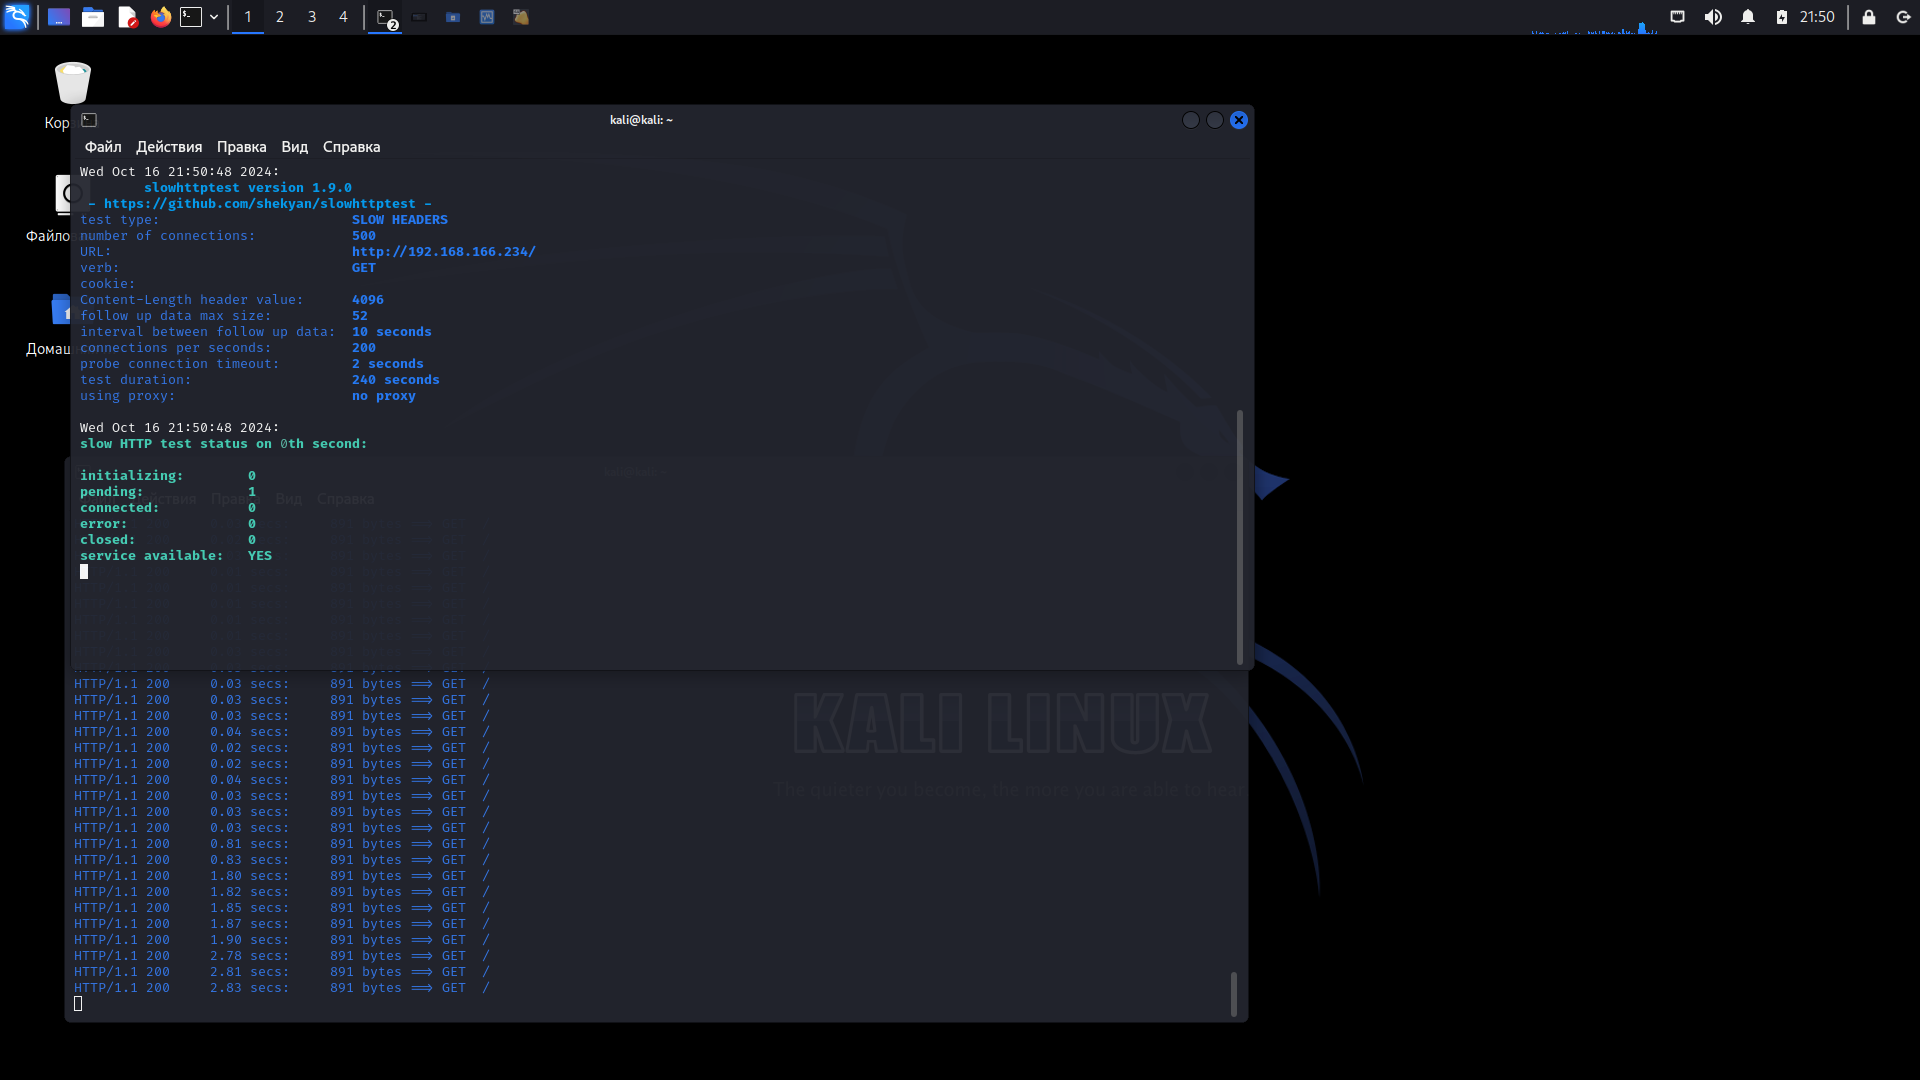Click the terminal application icon in taskbar
1920x1080 pixels.
[191, 16]
